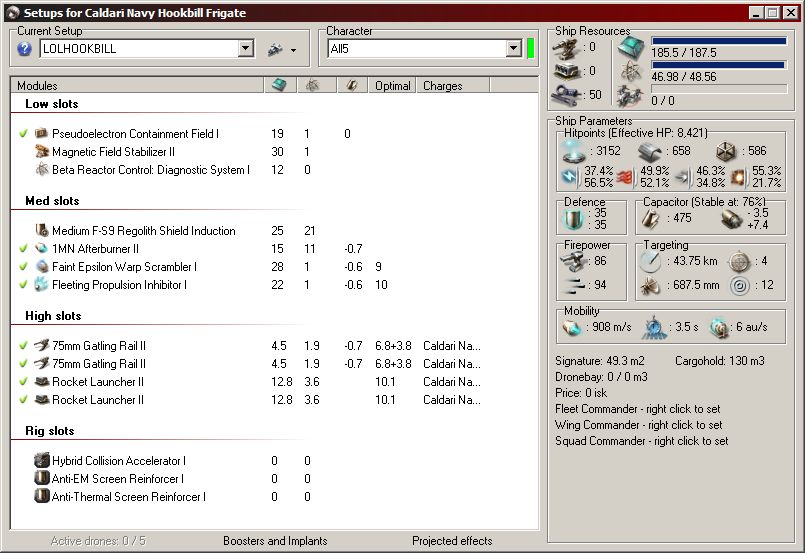
Task: Toggle second 75mm Gatling Rail II checkmark
Action: pyautogui.click(x=23, y=364)
